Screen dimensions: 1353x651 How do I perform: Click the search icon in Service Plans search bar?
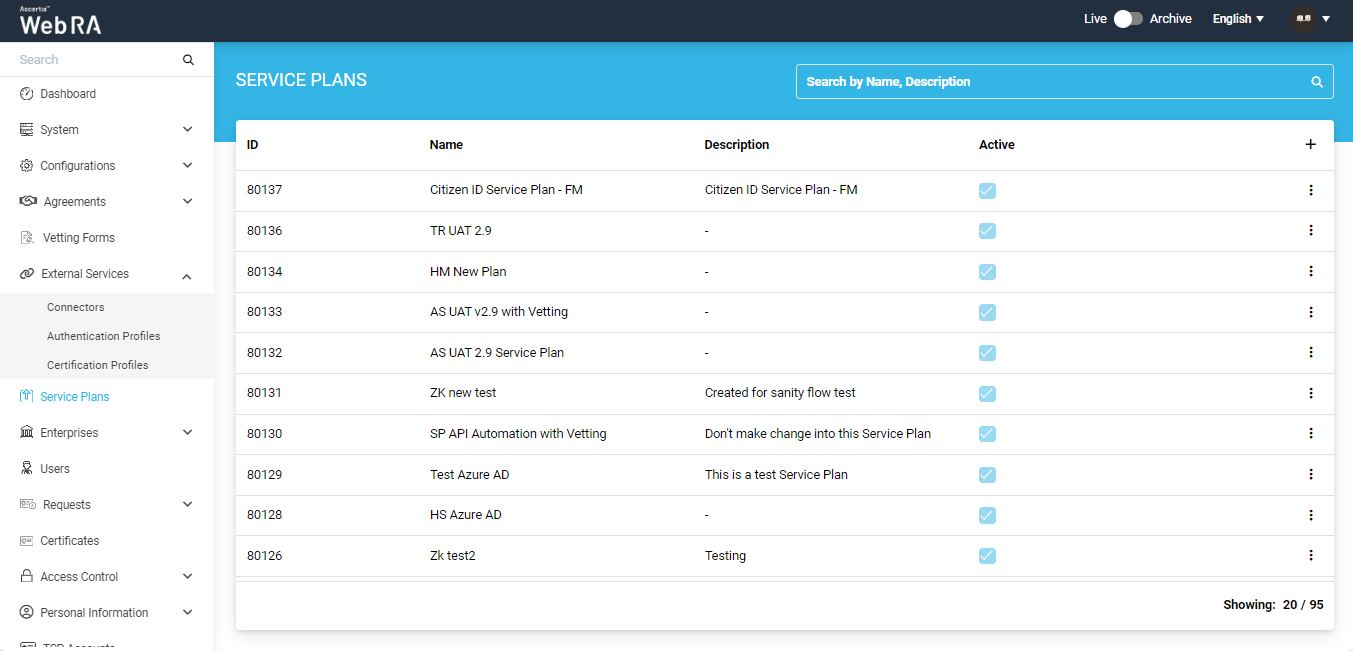(x=1316, y=82)
